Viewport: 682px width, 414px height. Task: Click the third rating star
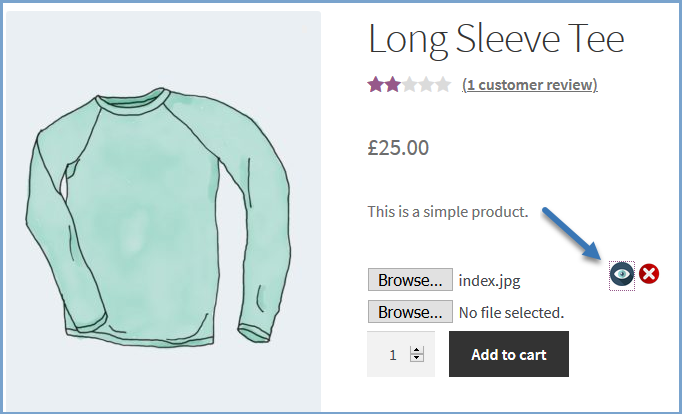pyautogui.click(x=410, y=85)
